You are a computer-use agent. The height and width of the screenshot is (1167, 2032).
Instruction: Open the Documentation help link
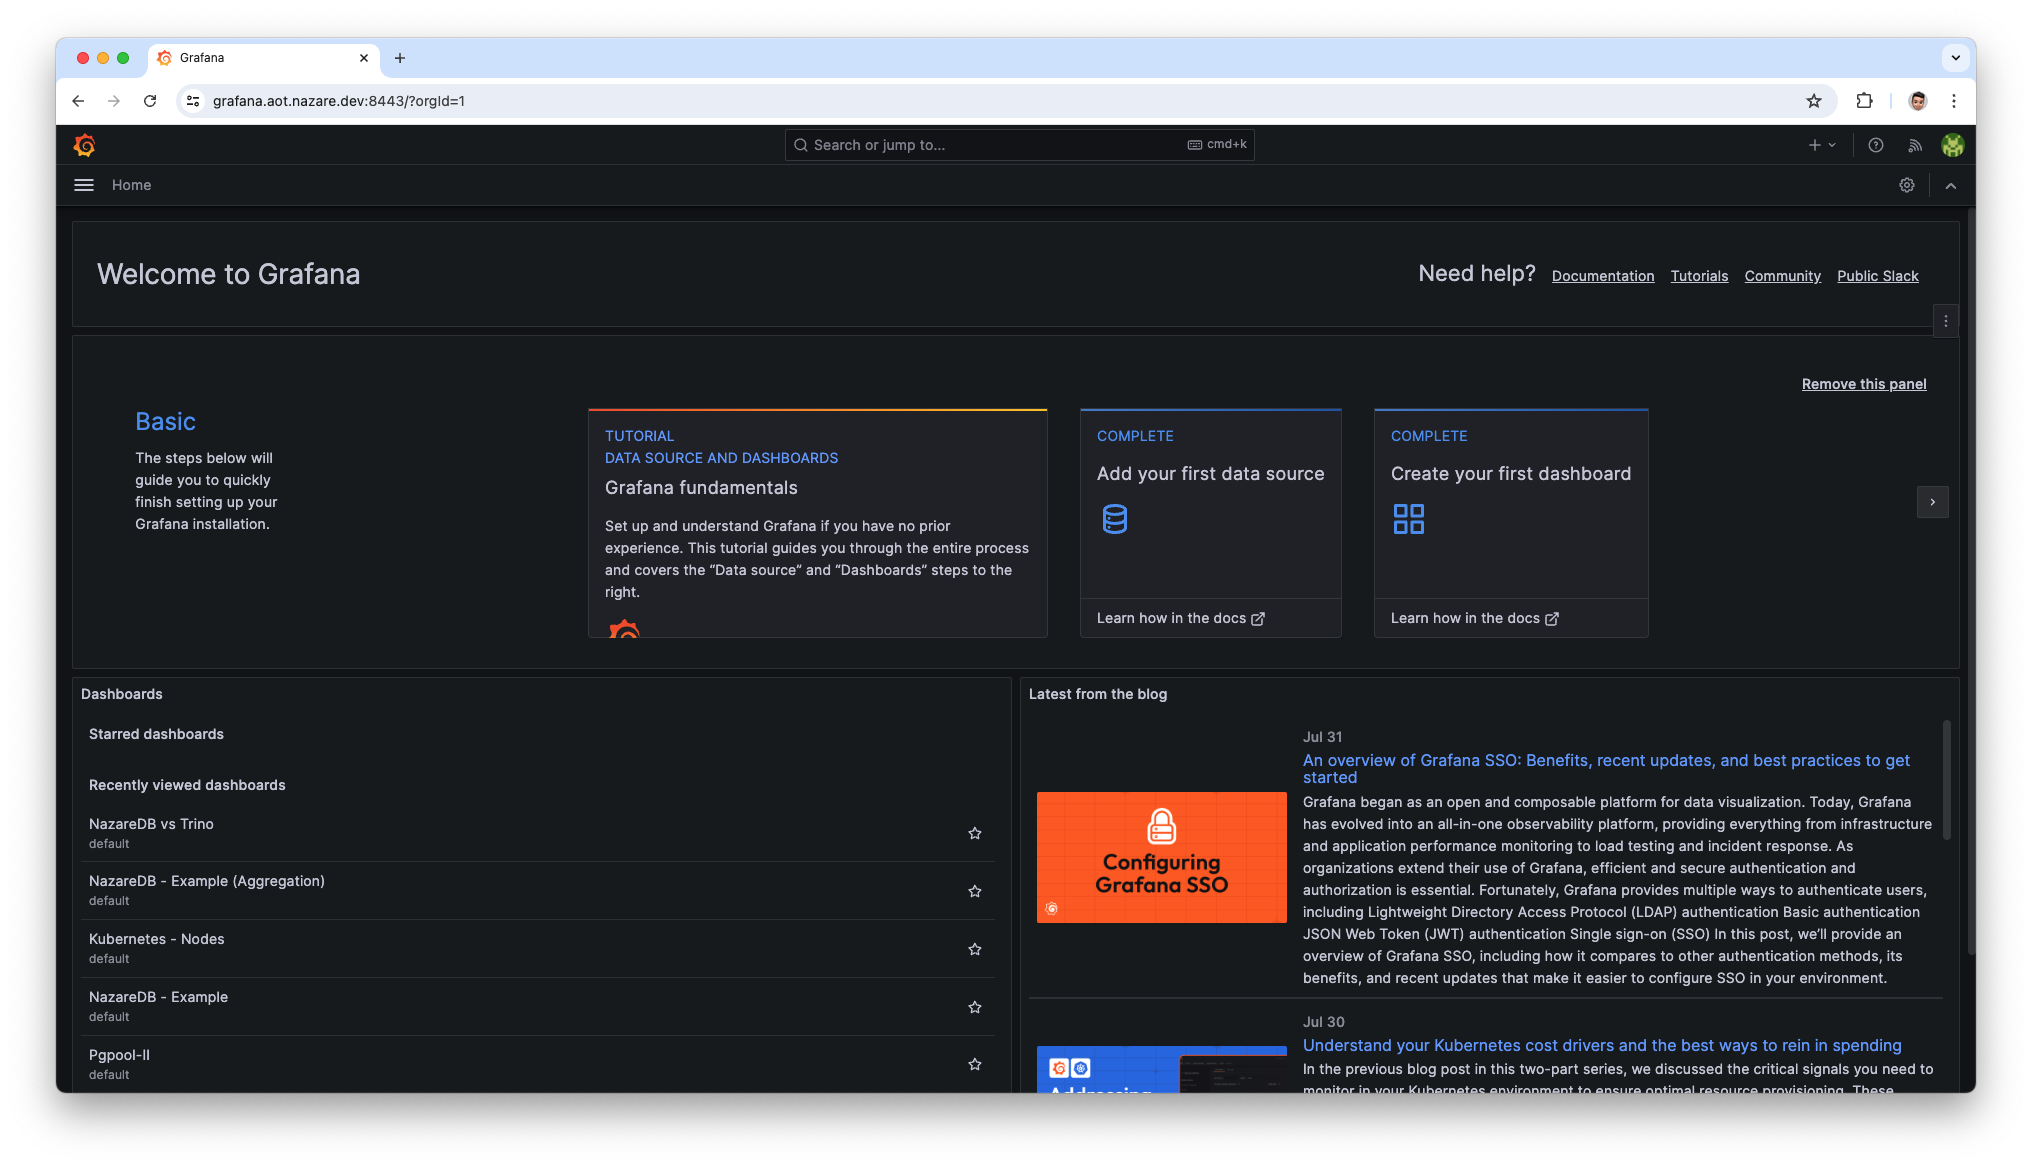1603,276
